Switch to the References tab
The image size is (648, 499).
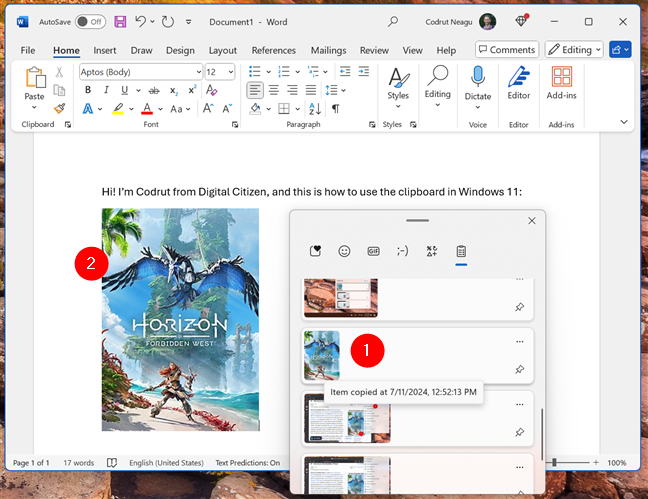274,50
